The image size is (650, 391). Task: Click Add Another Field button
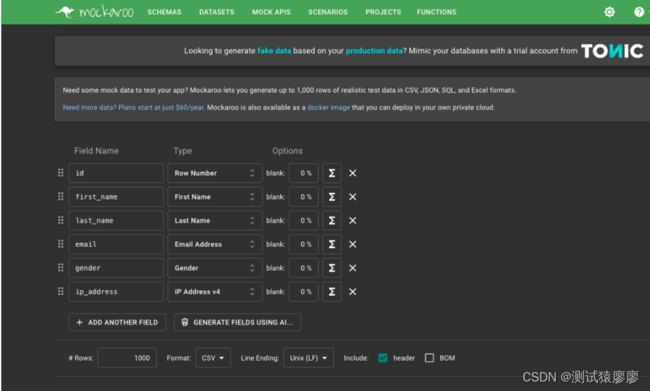[x=117, y=322]
